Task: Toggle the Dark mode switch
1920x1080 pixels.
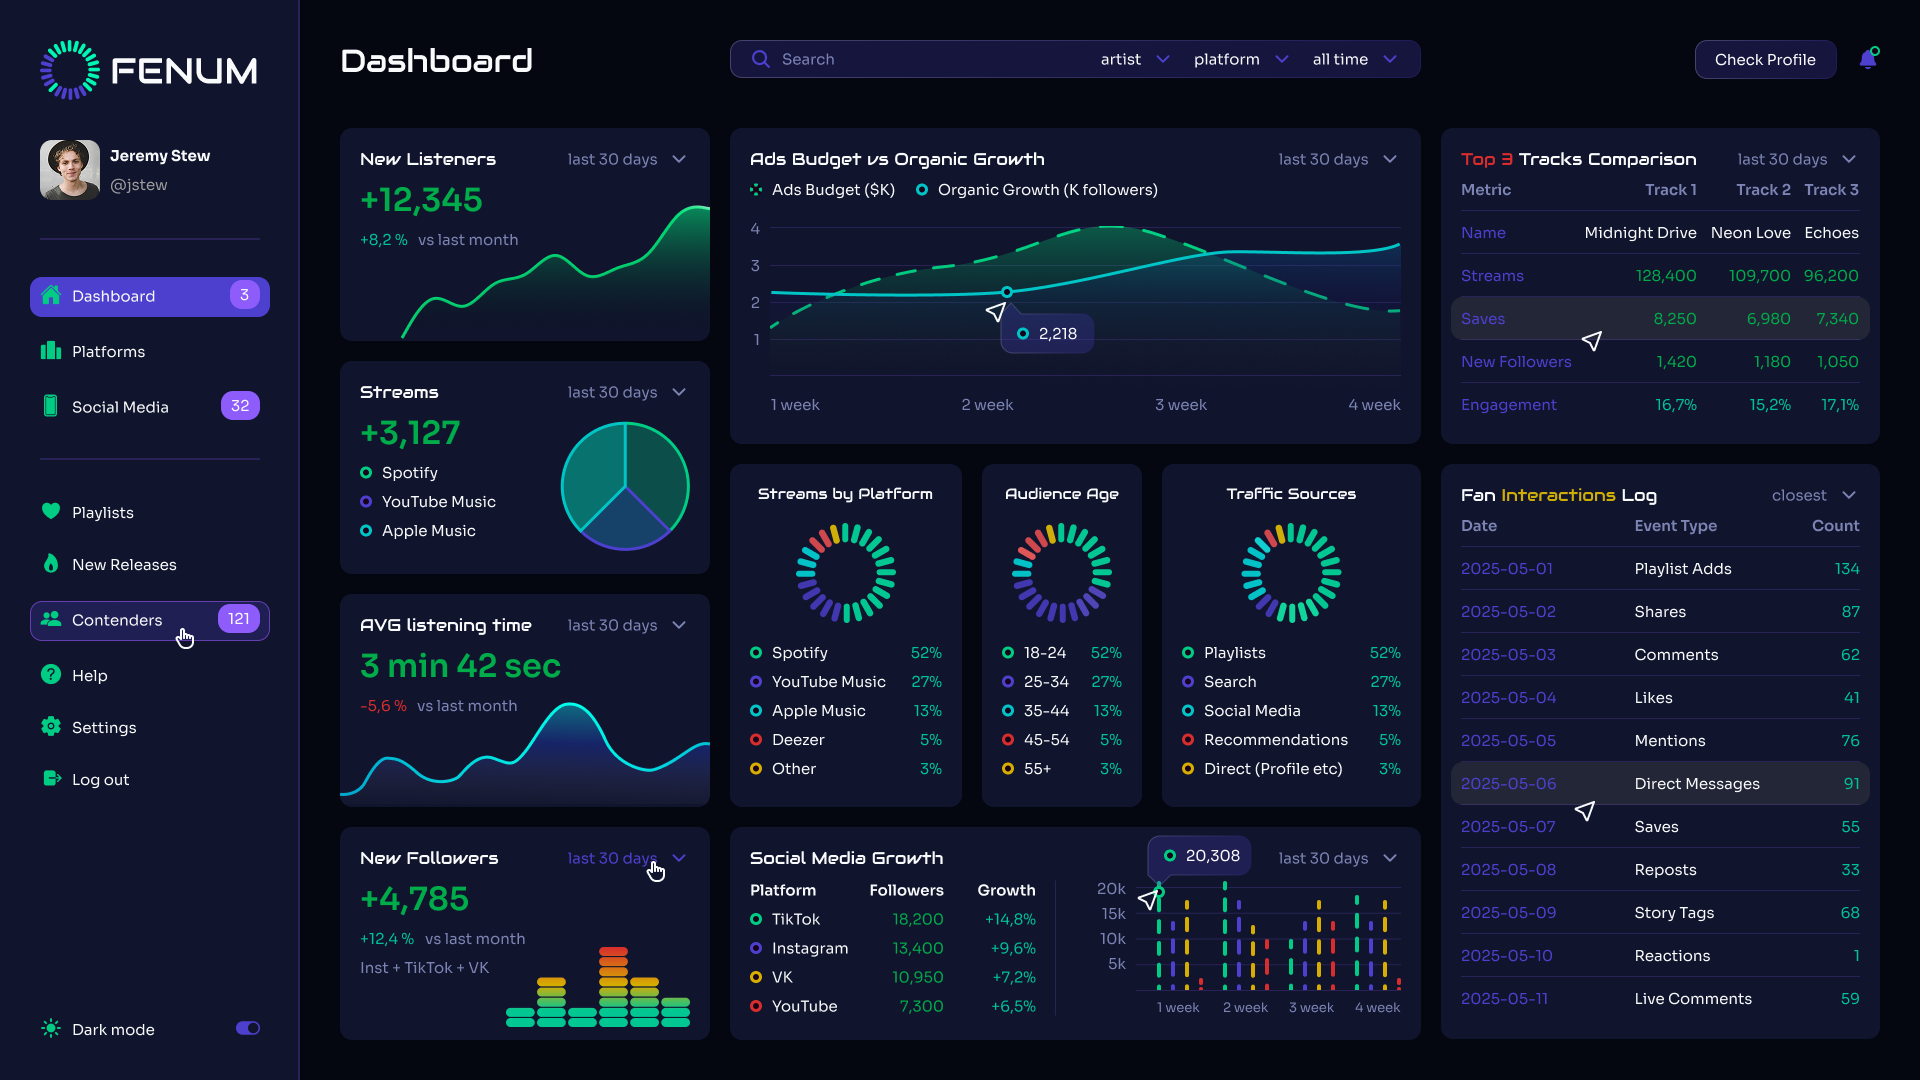Action: pyautogui.click(x=248, y=1028)
